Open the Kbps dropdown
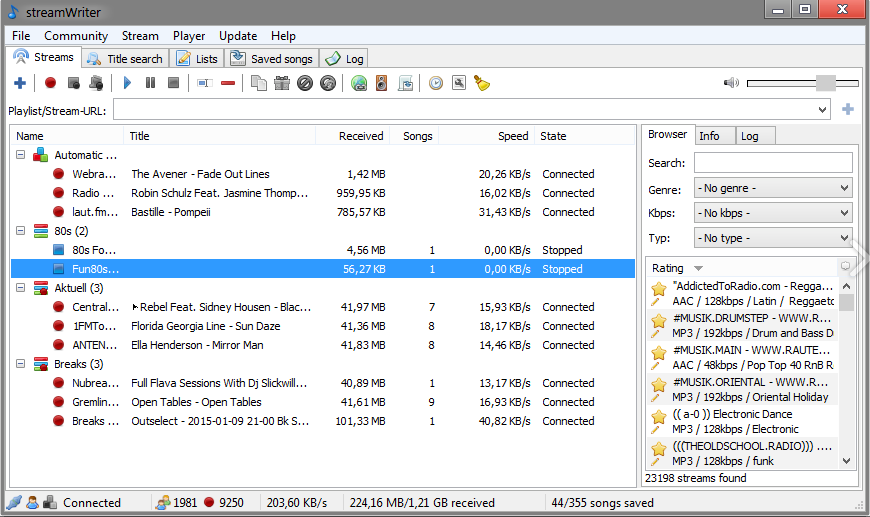Viewport: 870px width, 517px height. click(773, 213)
